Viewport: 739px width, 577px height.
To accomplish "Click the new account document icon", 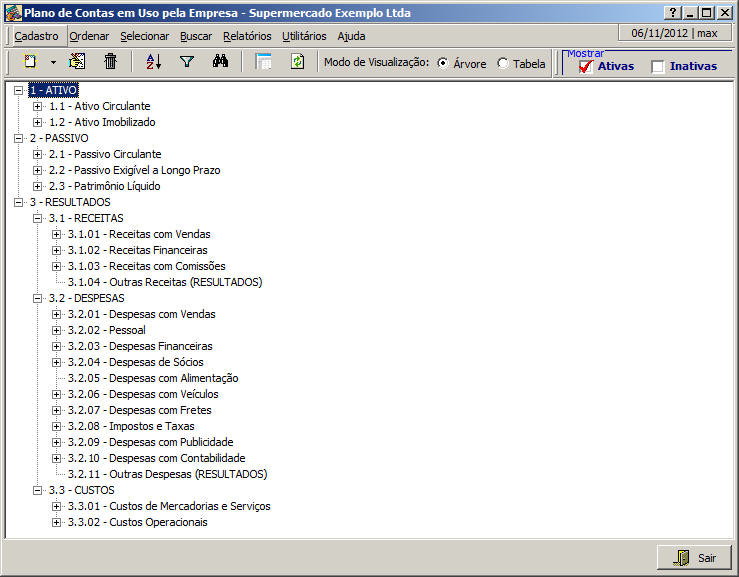I will click(x=30, y=62).
